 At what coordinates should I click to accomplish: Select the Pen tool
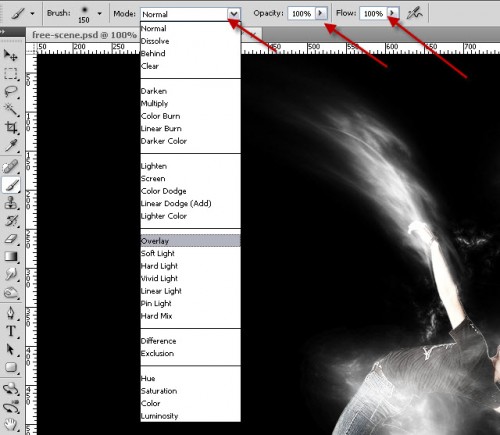click(11, 314)
